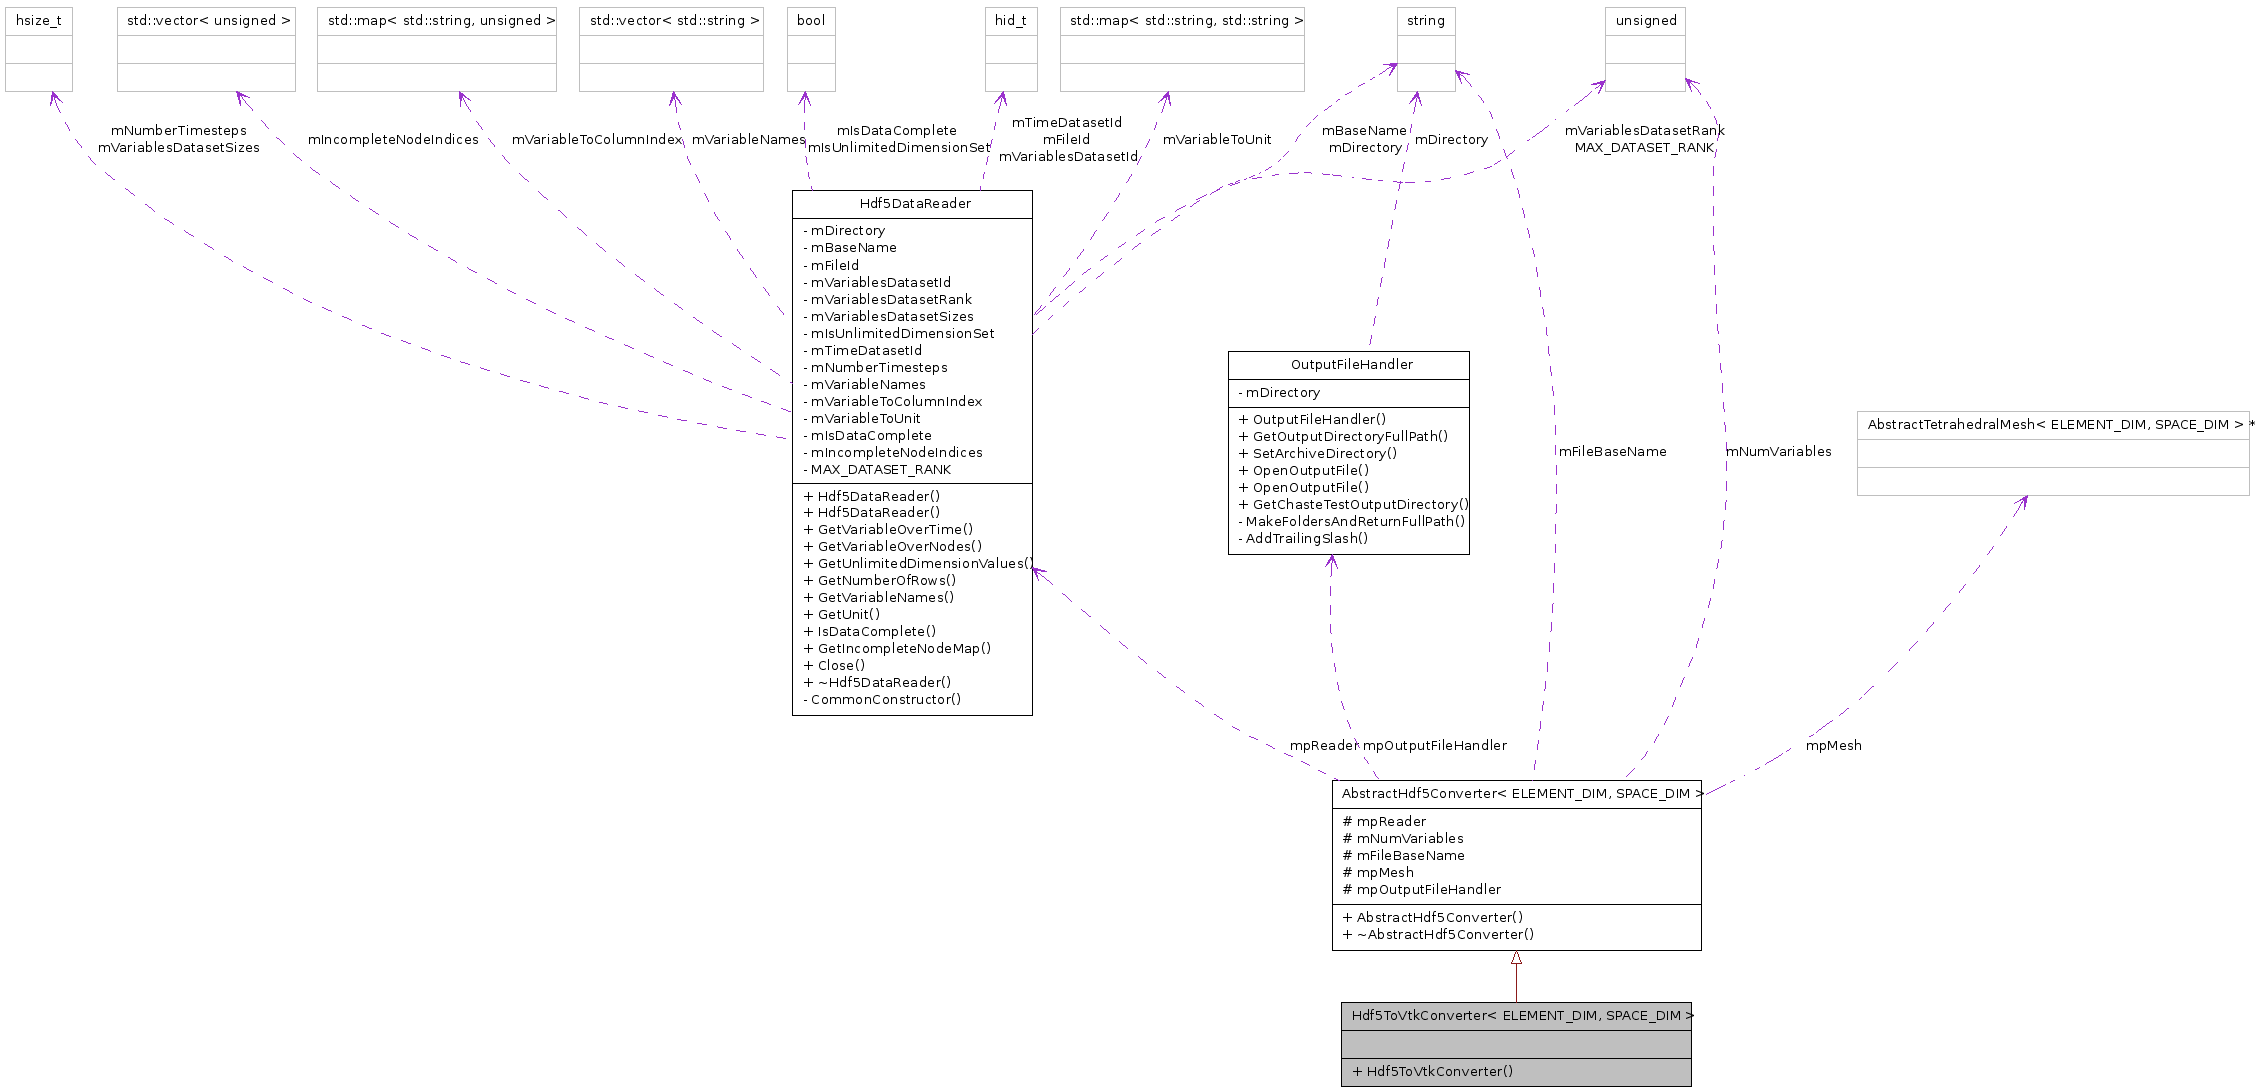Select '- MAX_DATASET_RANK' member in Hdf5DataReader

pyautogui.click(x=877, y=470)
